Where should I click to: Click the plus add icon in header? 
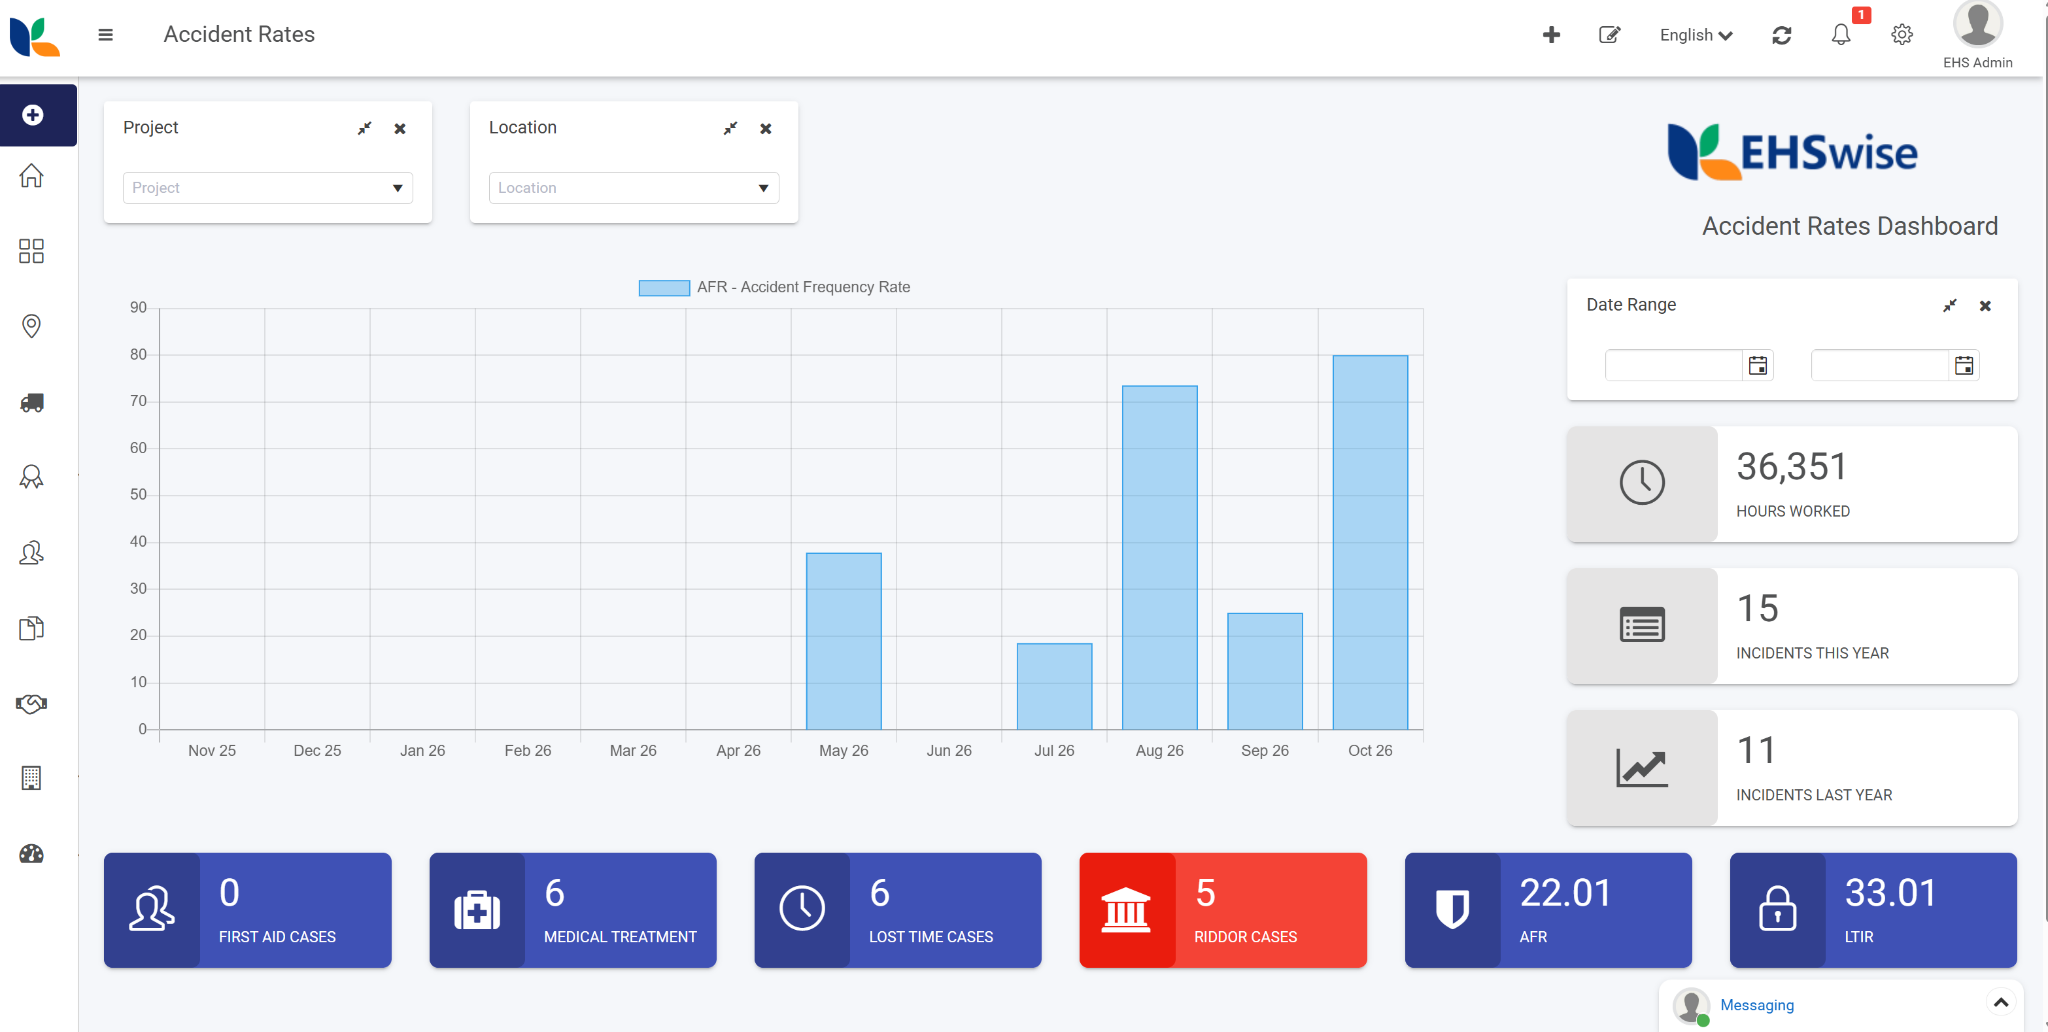pyautogui.click(x=1551, y=35)
